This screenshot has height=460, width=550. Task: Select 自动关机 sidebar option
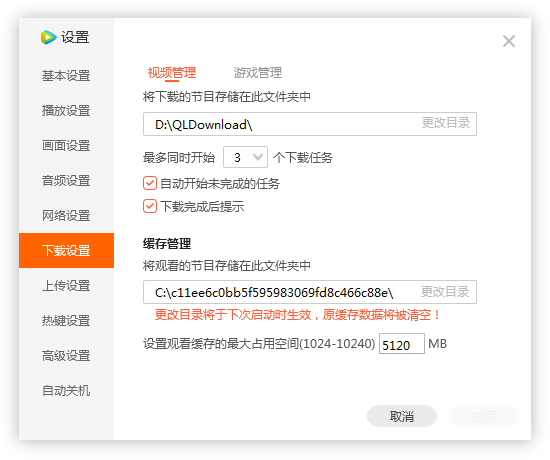(x=66, y=391)
